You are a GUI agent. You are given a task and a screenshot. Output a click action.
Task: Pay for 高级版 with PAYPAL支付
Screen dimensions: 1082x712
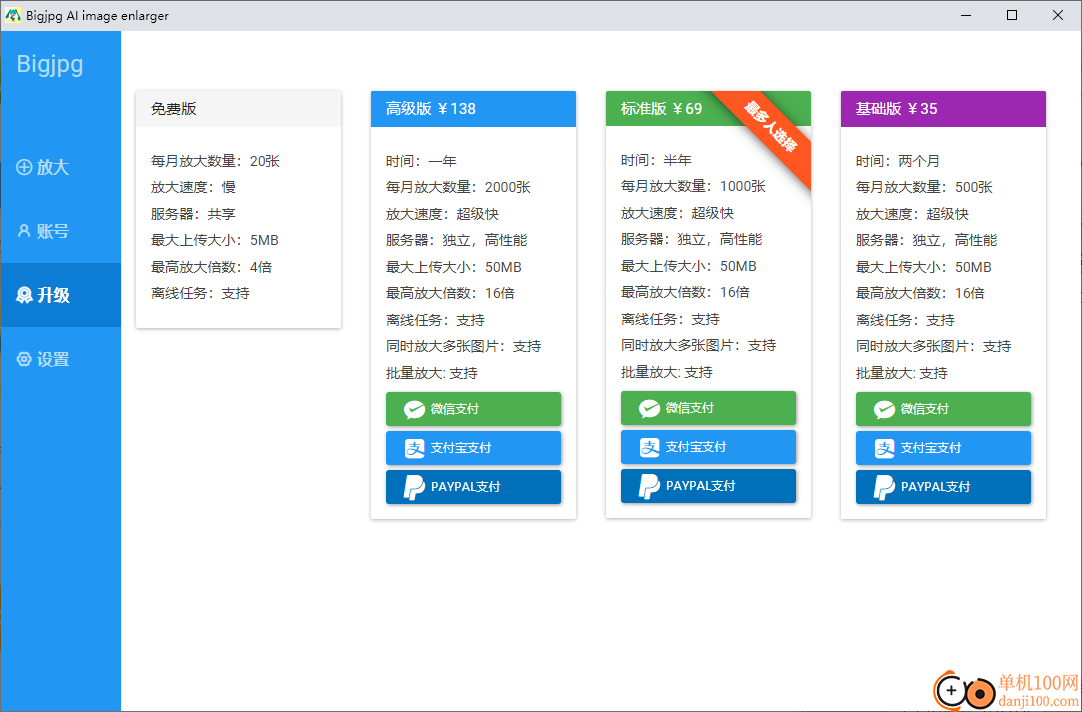pos(473,487)
